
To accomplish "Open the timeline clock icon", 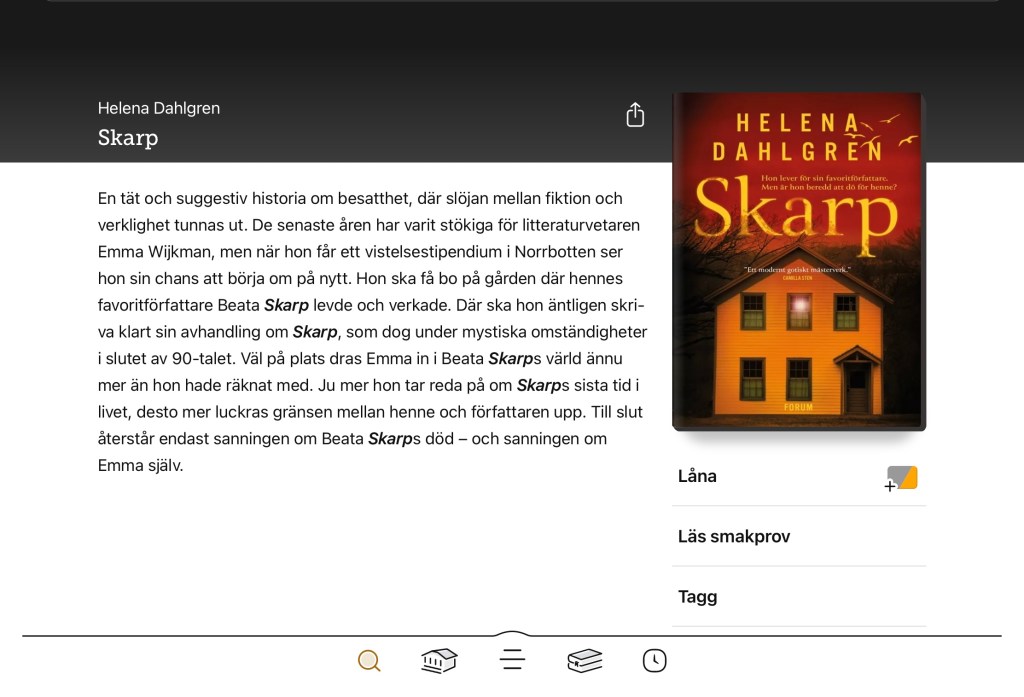I will point(654,660).
